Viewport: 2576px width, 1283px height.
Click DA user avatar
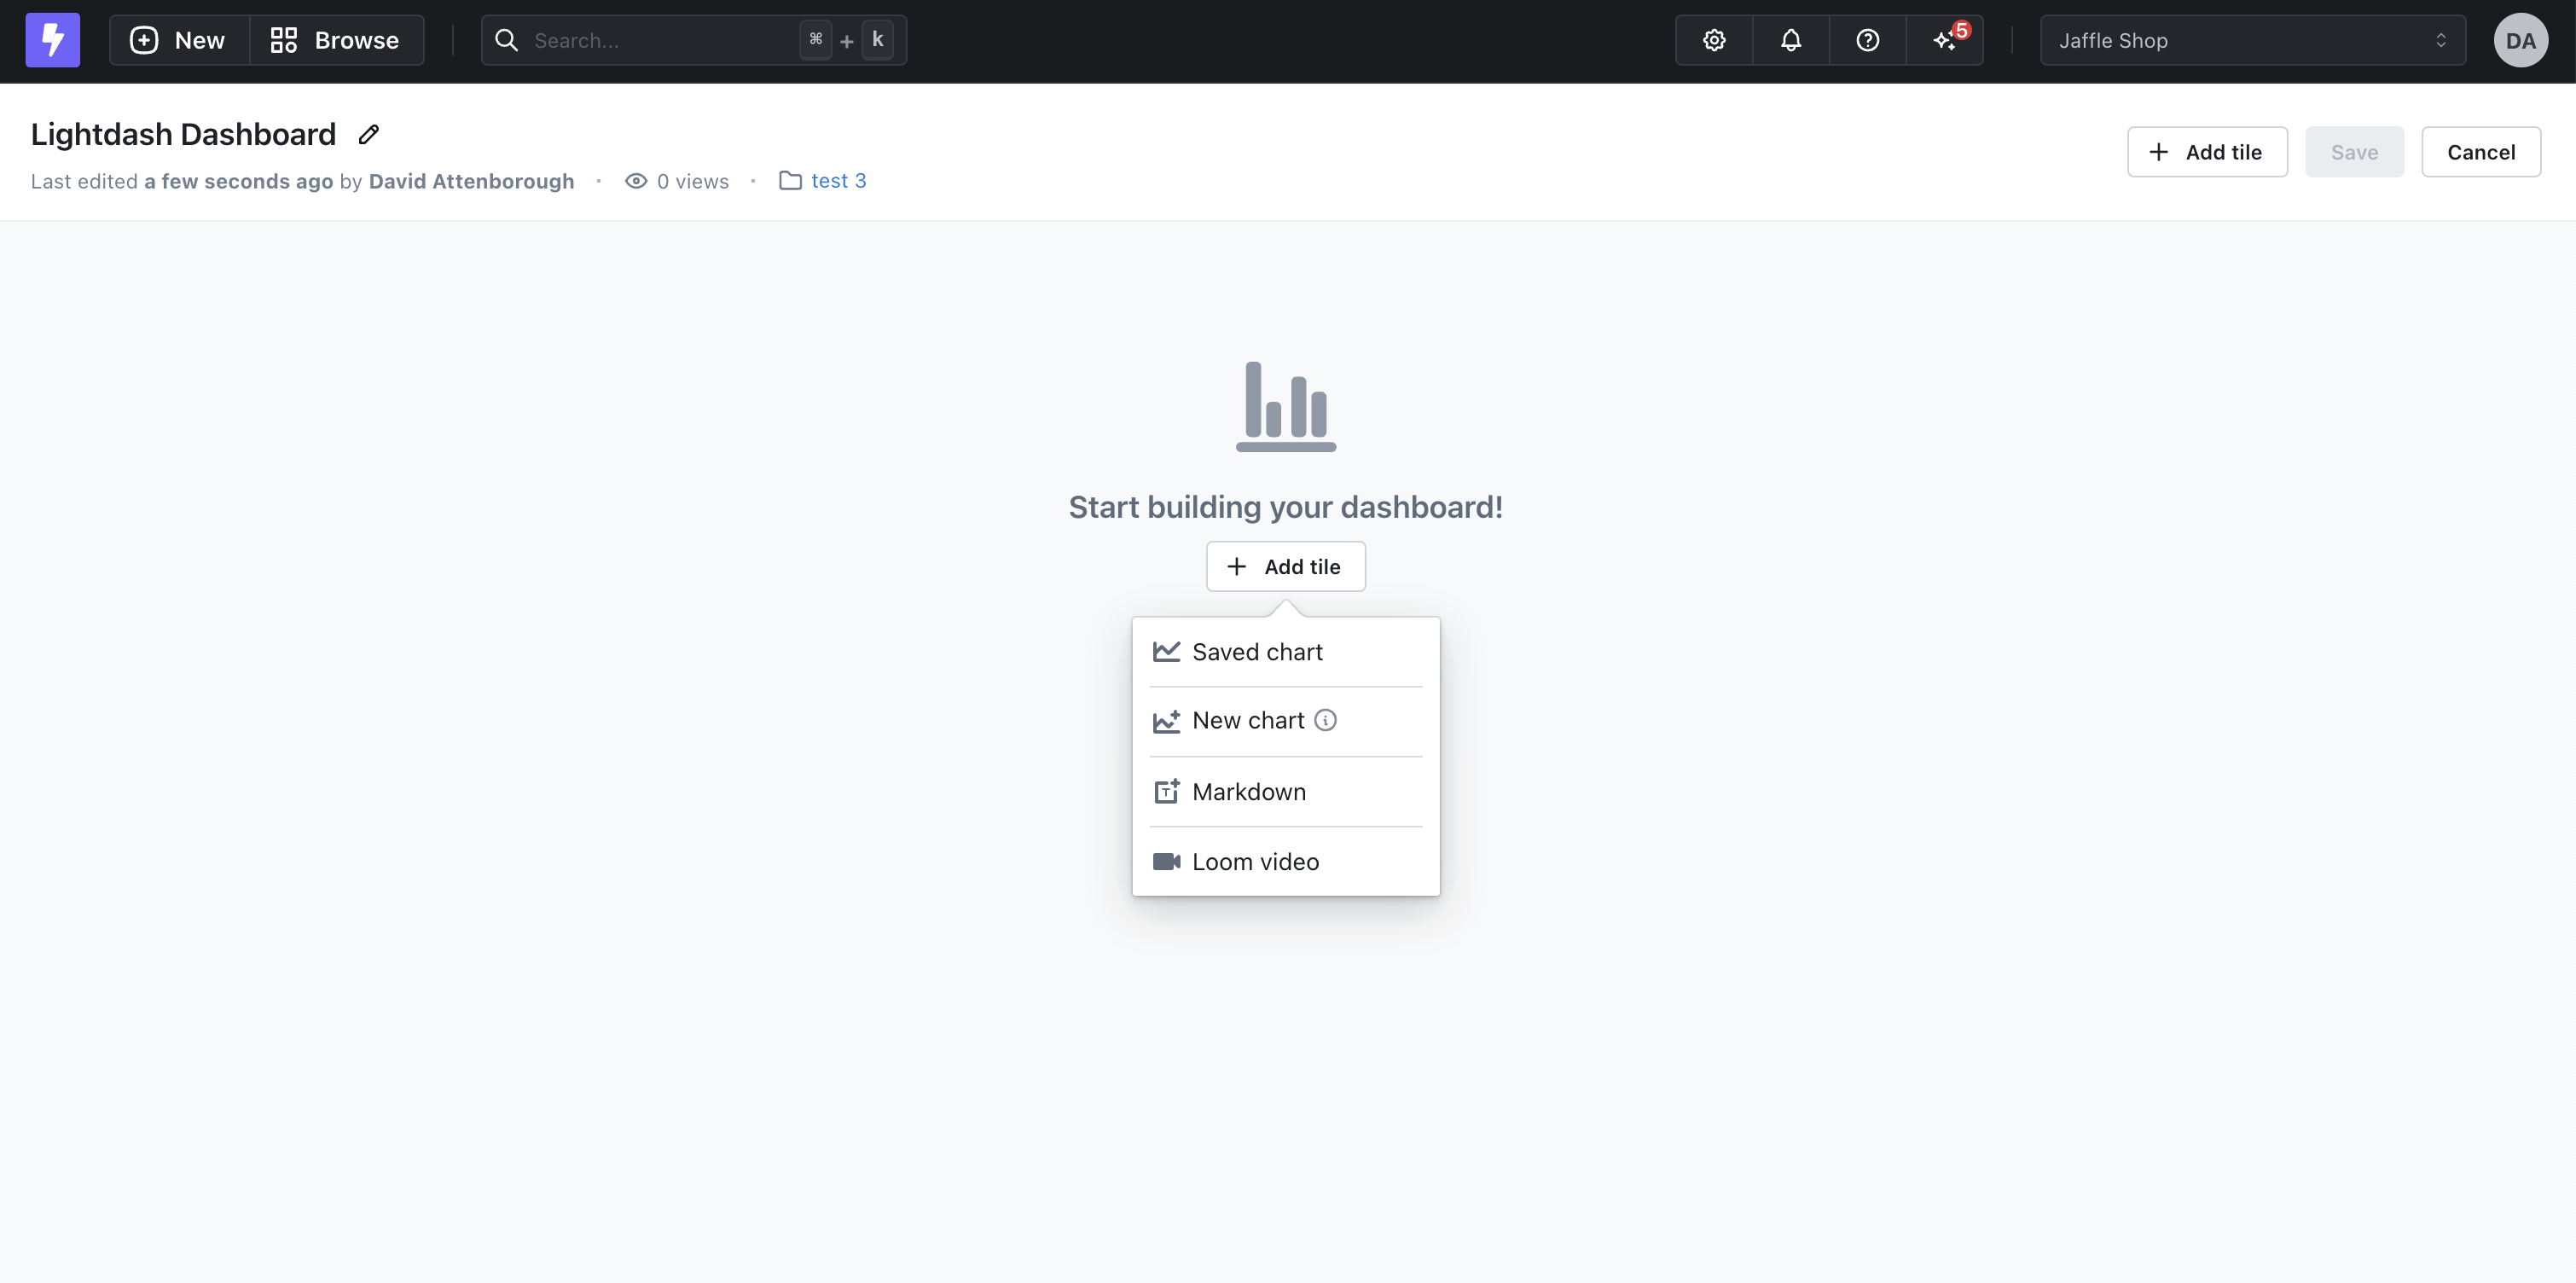pyautogui.click(x=2520, y=40)
